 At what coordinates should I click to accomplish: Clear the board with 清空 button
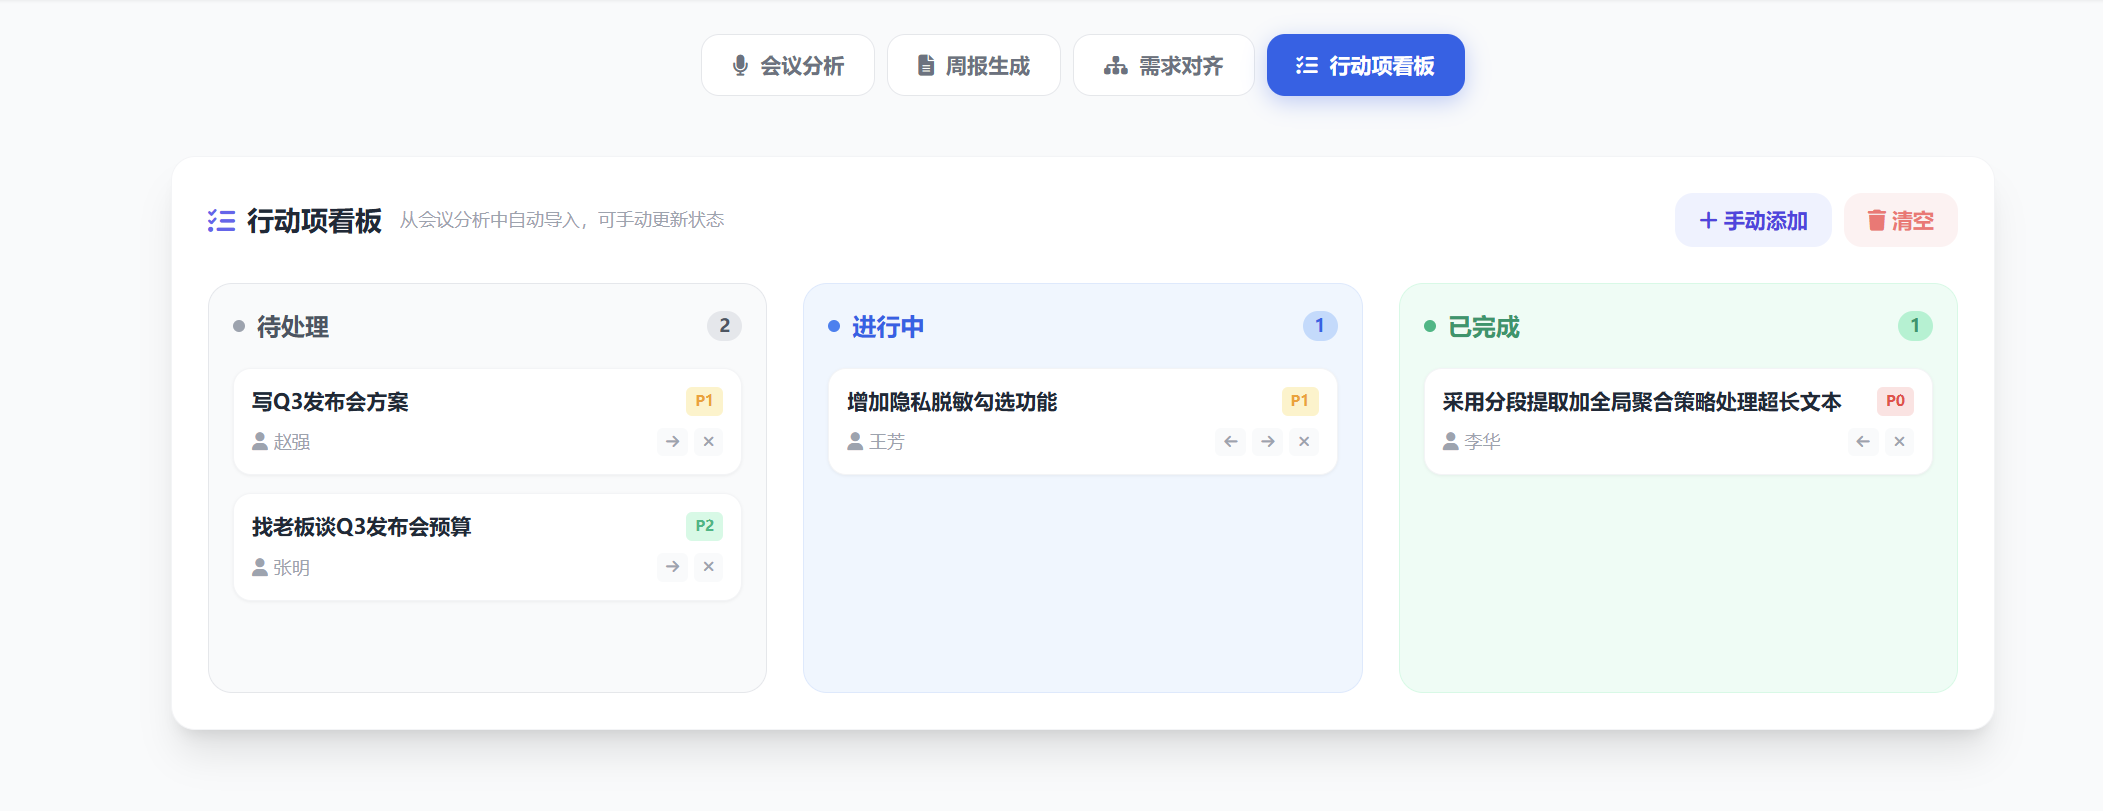pos(1900,220)
